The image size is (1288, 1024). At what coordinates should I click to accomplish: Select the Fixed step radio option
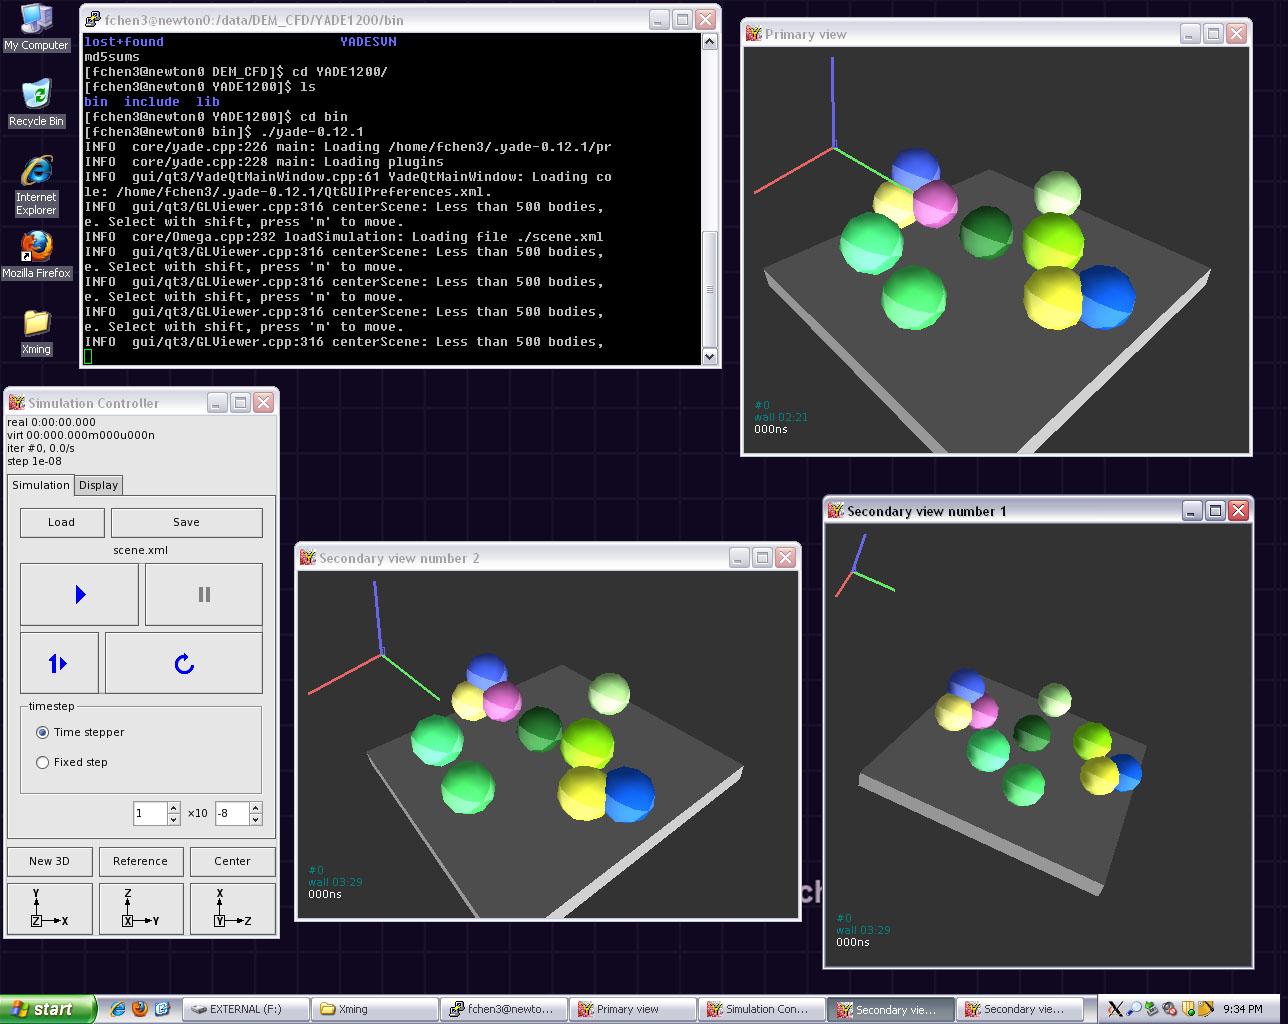click(43, 762)
